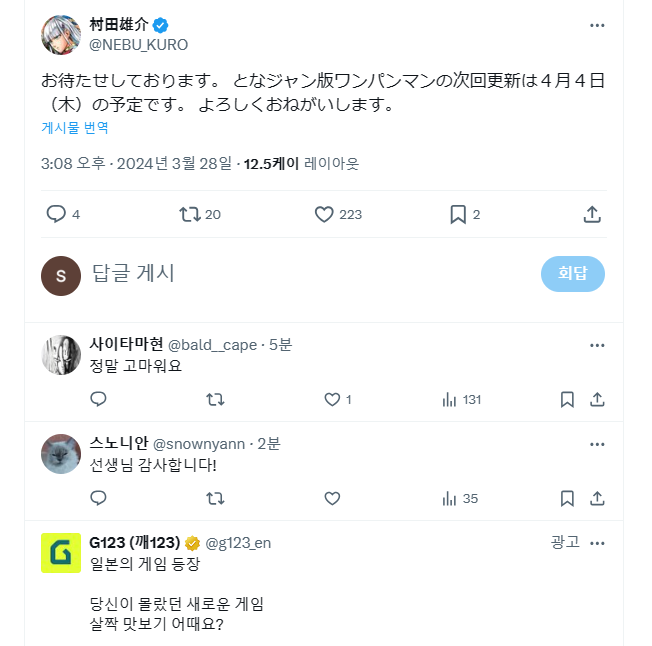This screenshot has width=652, height=646.
Task: Open the @NEBU_KURO handle link
Action: click(139, 45)
